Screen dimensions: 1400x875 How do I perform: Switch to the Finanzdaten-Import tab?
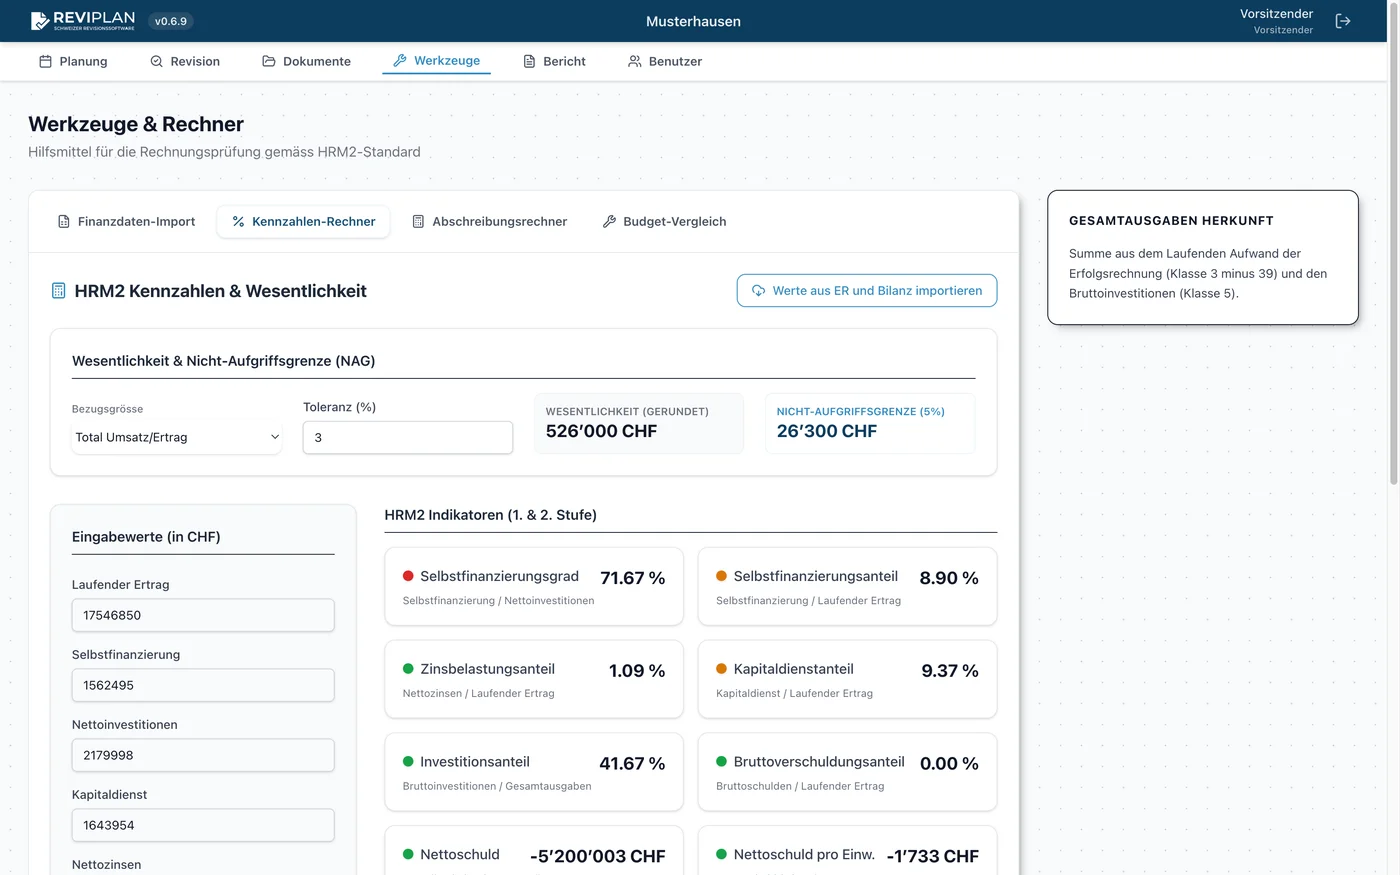pyautogui.click(x=127, y=222)
